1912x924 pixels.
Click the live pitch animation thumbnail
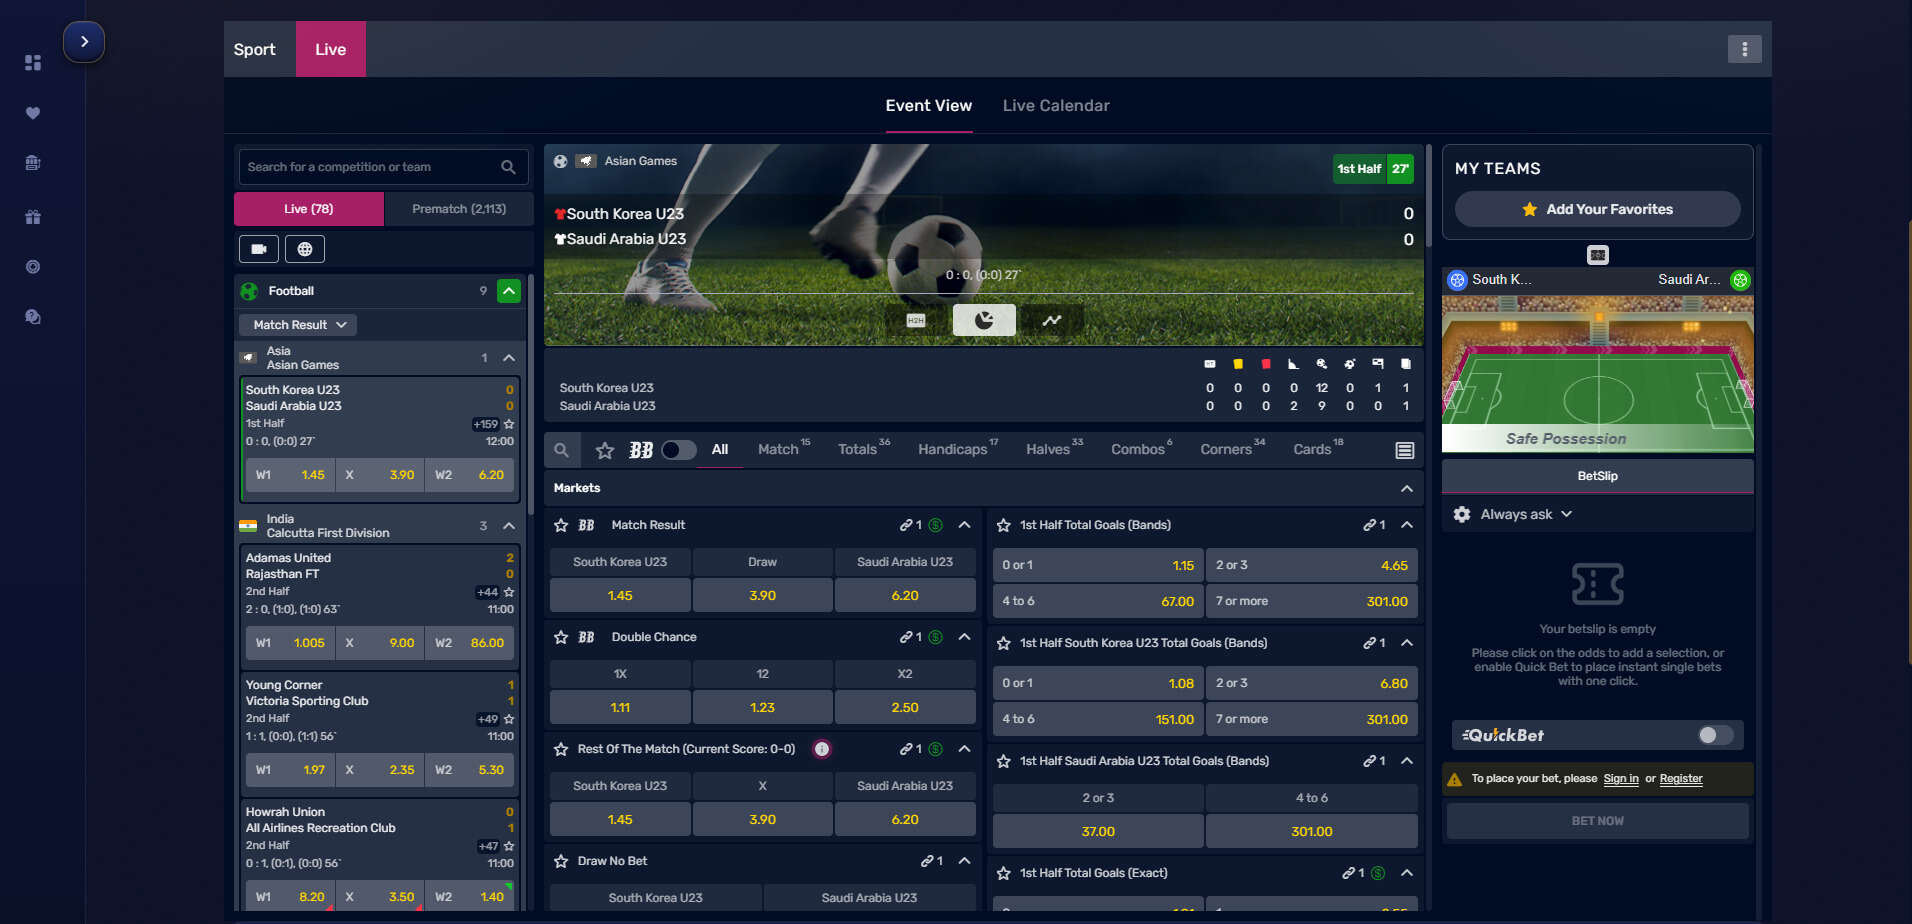[x=1597, y=373]
